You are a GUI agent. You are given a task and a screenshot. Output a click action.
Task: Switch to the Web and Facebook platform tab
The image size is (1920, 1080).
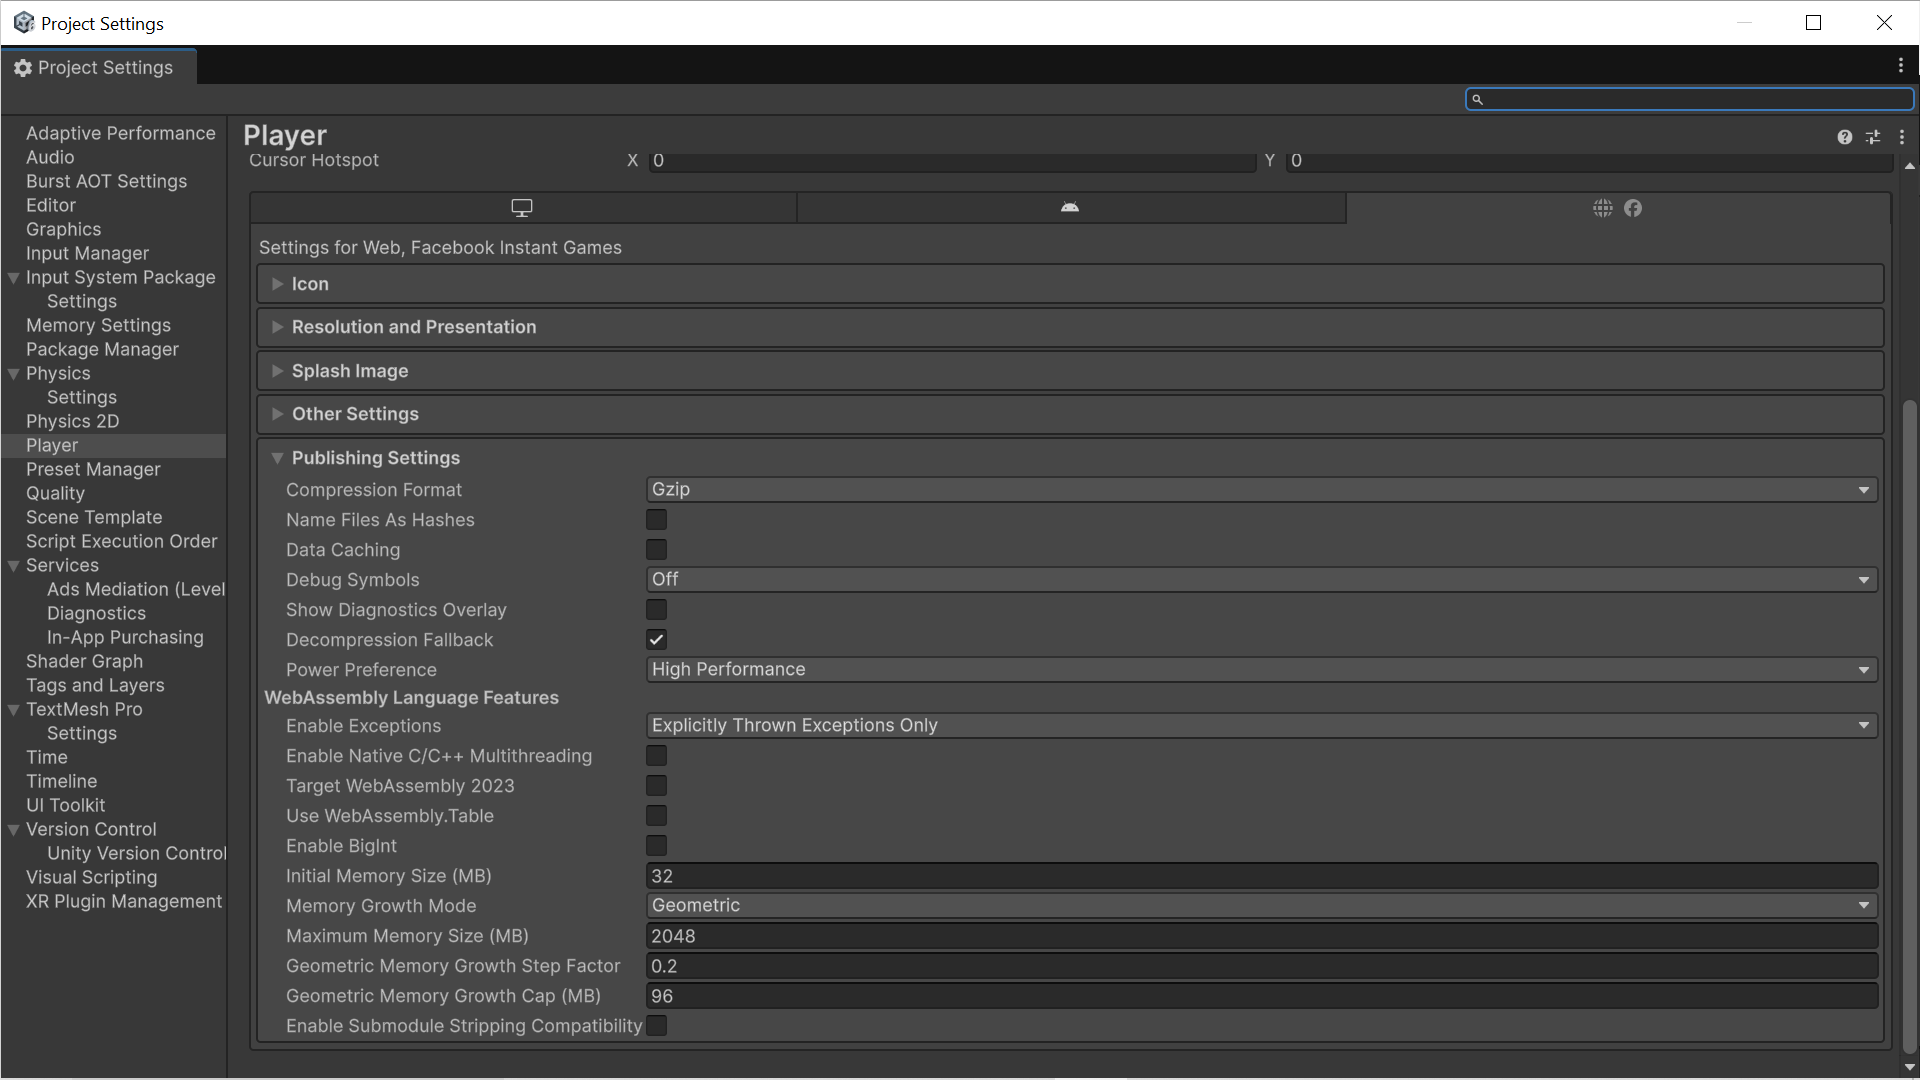point(1618,208)
